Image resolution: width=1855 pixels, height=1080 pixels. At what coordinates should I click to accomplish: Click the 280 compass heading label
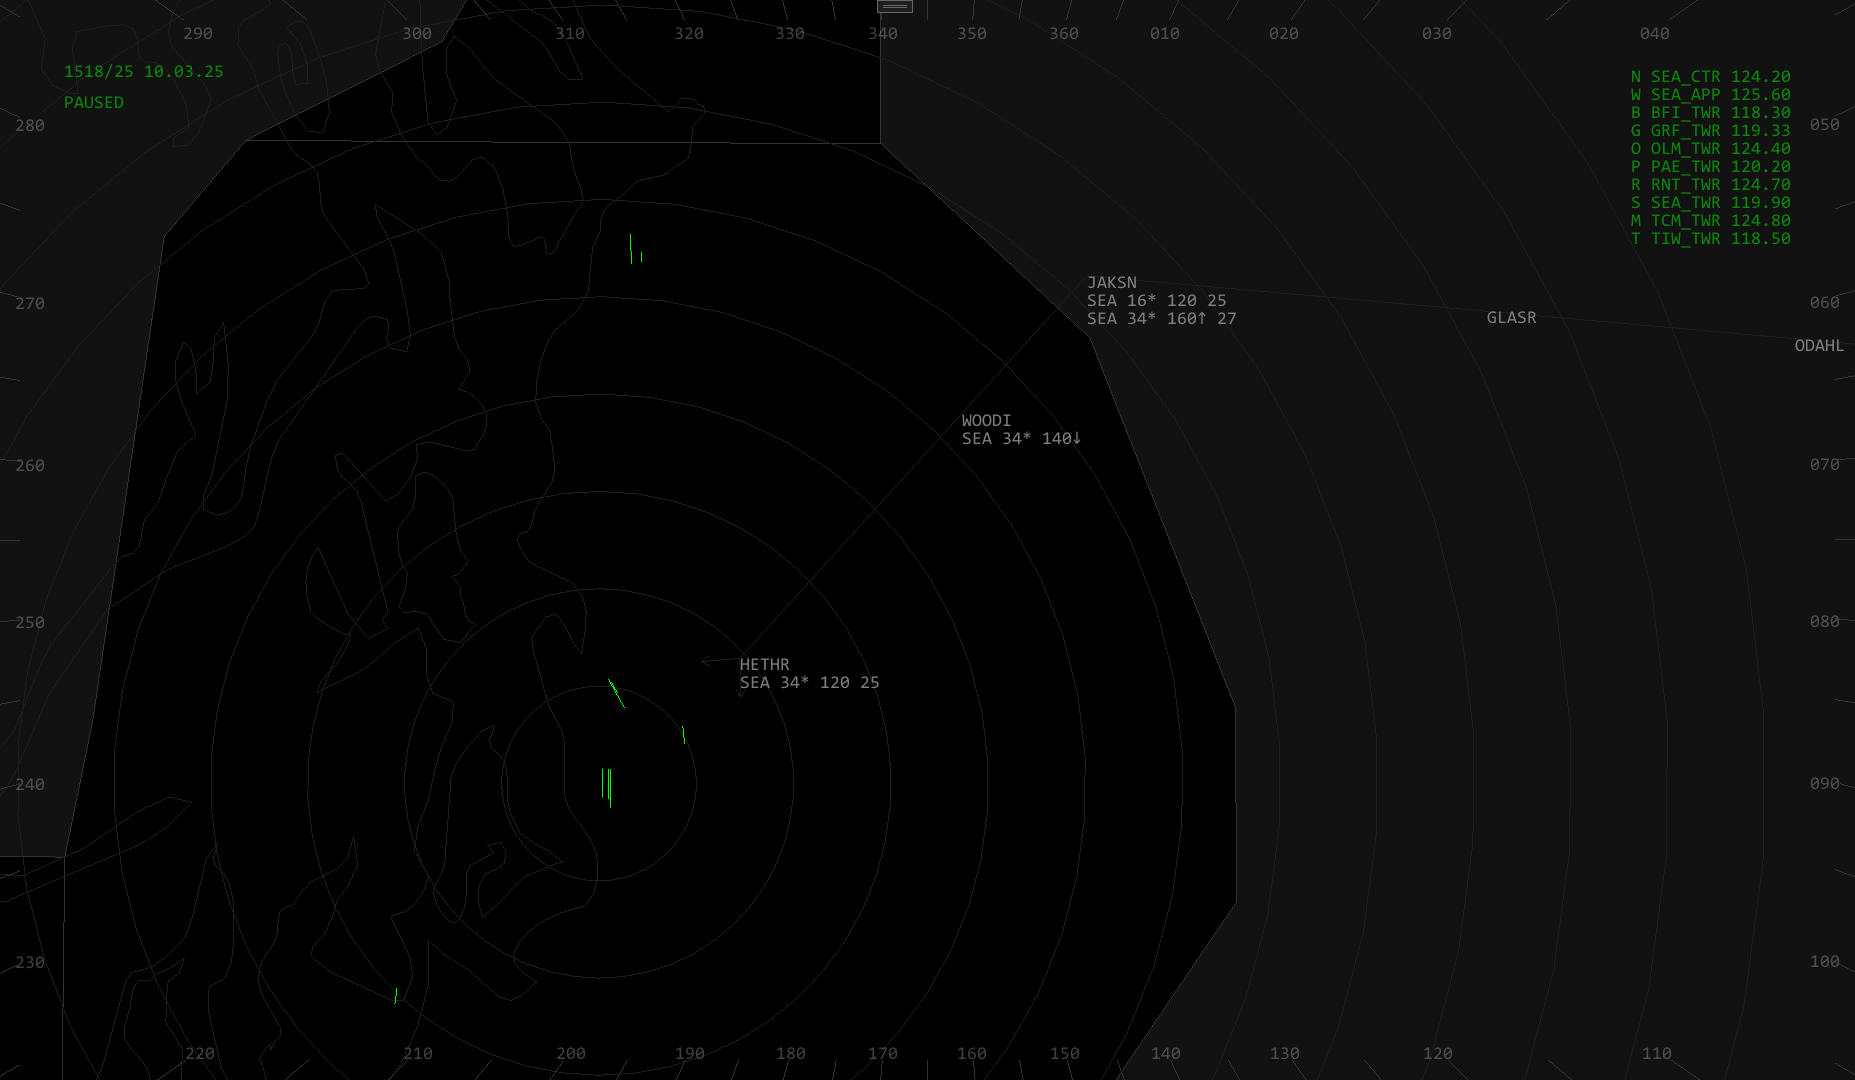point(30,126)
